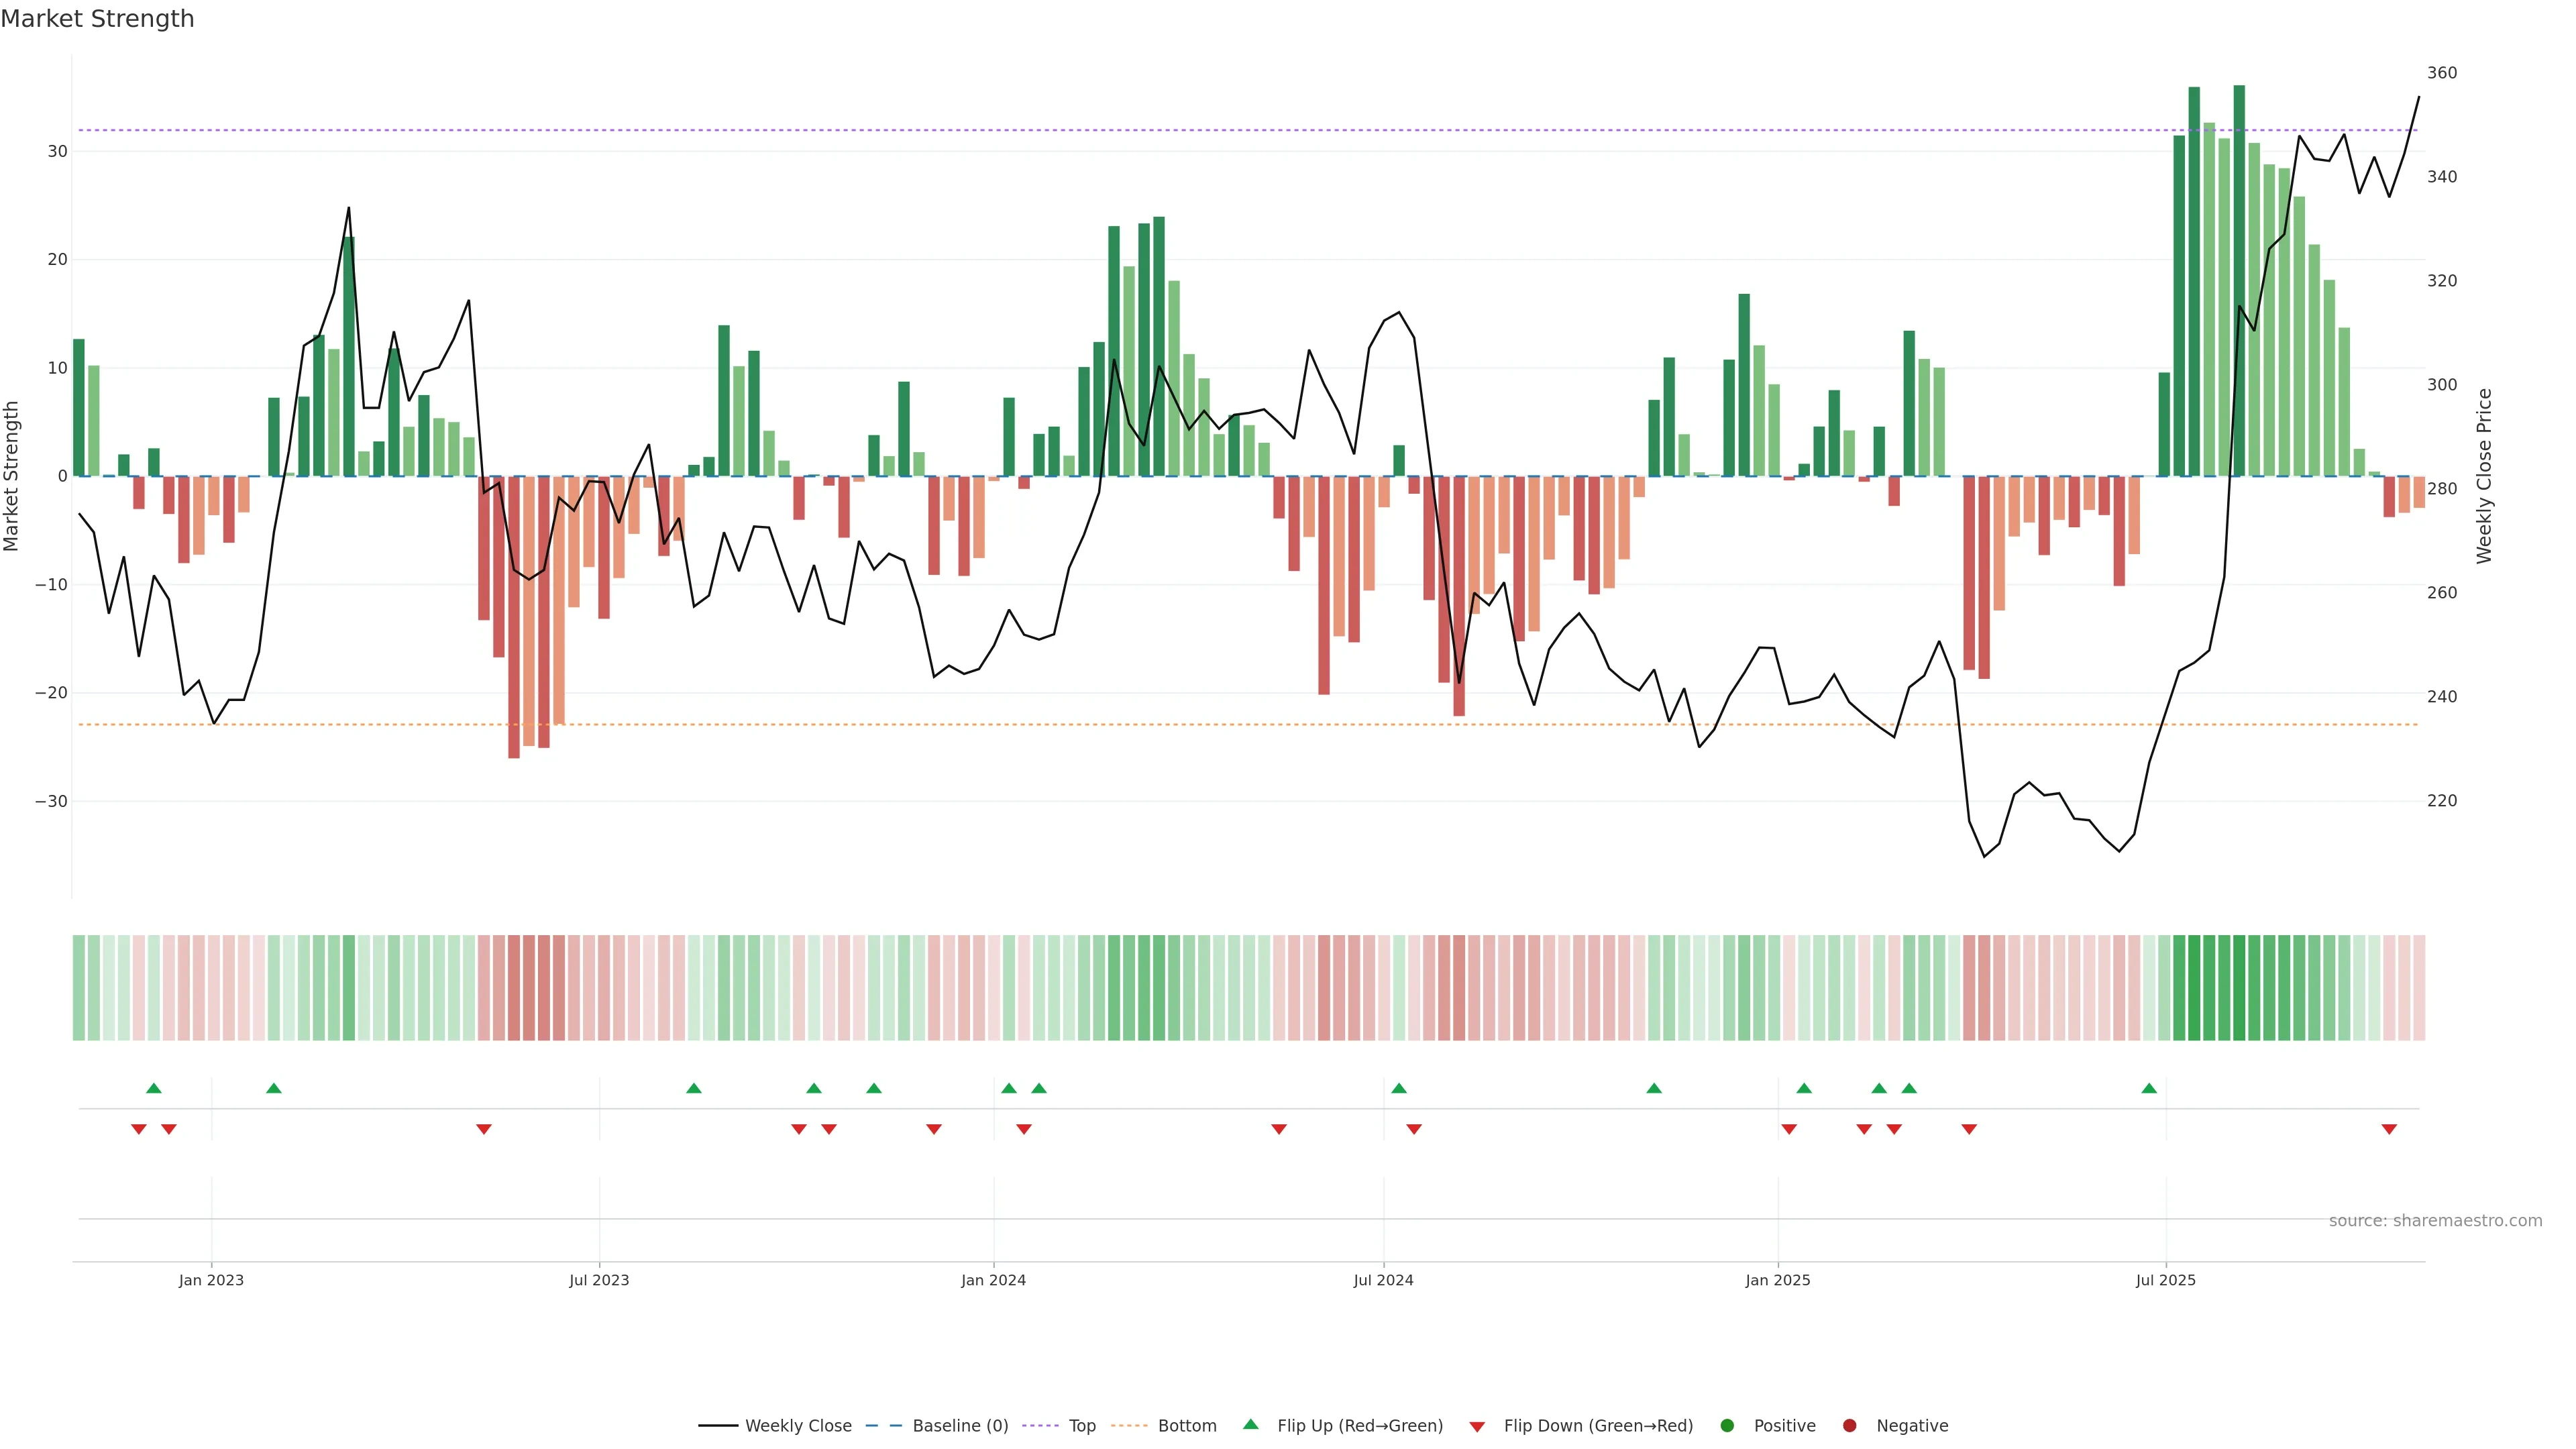The height and width of the screenshot is (1449, 2576).
Task: Click the Flip Up green triangle legend icon
Action: tap(1250, 1425)
